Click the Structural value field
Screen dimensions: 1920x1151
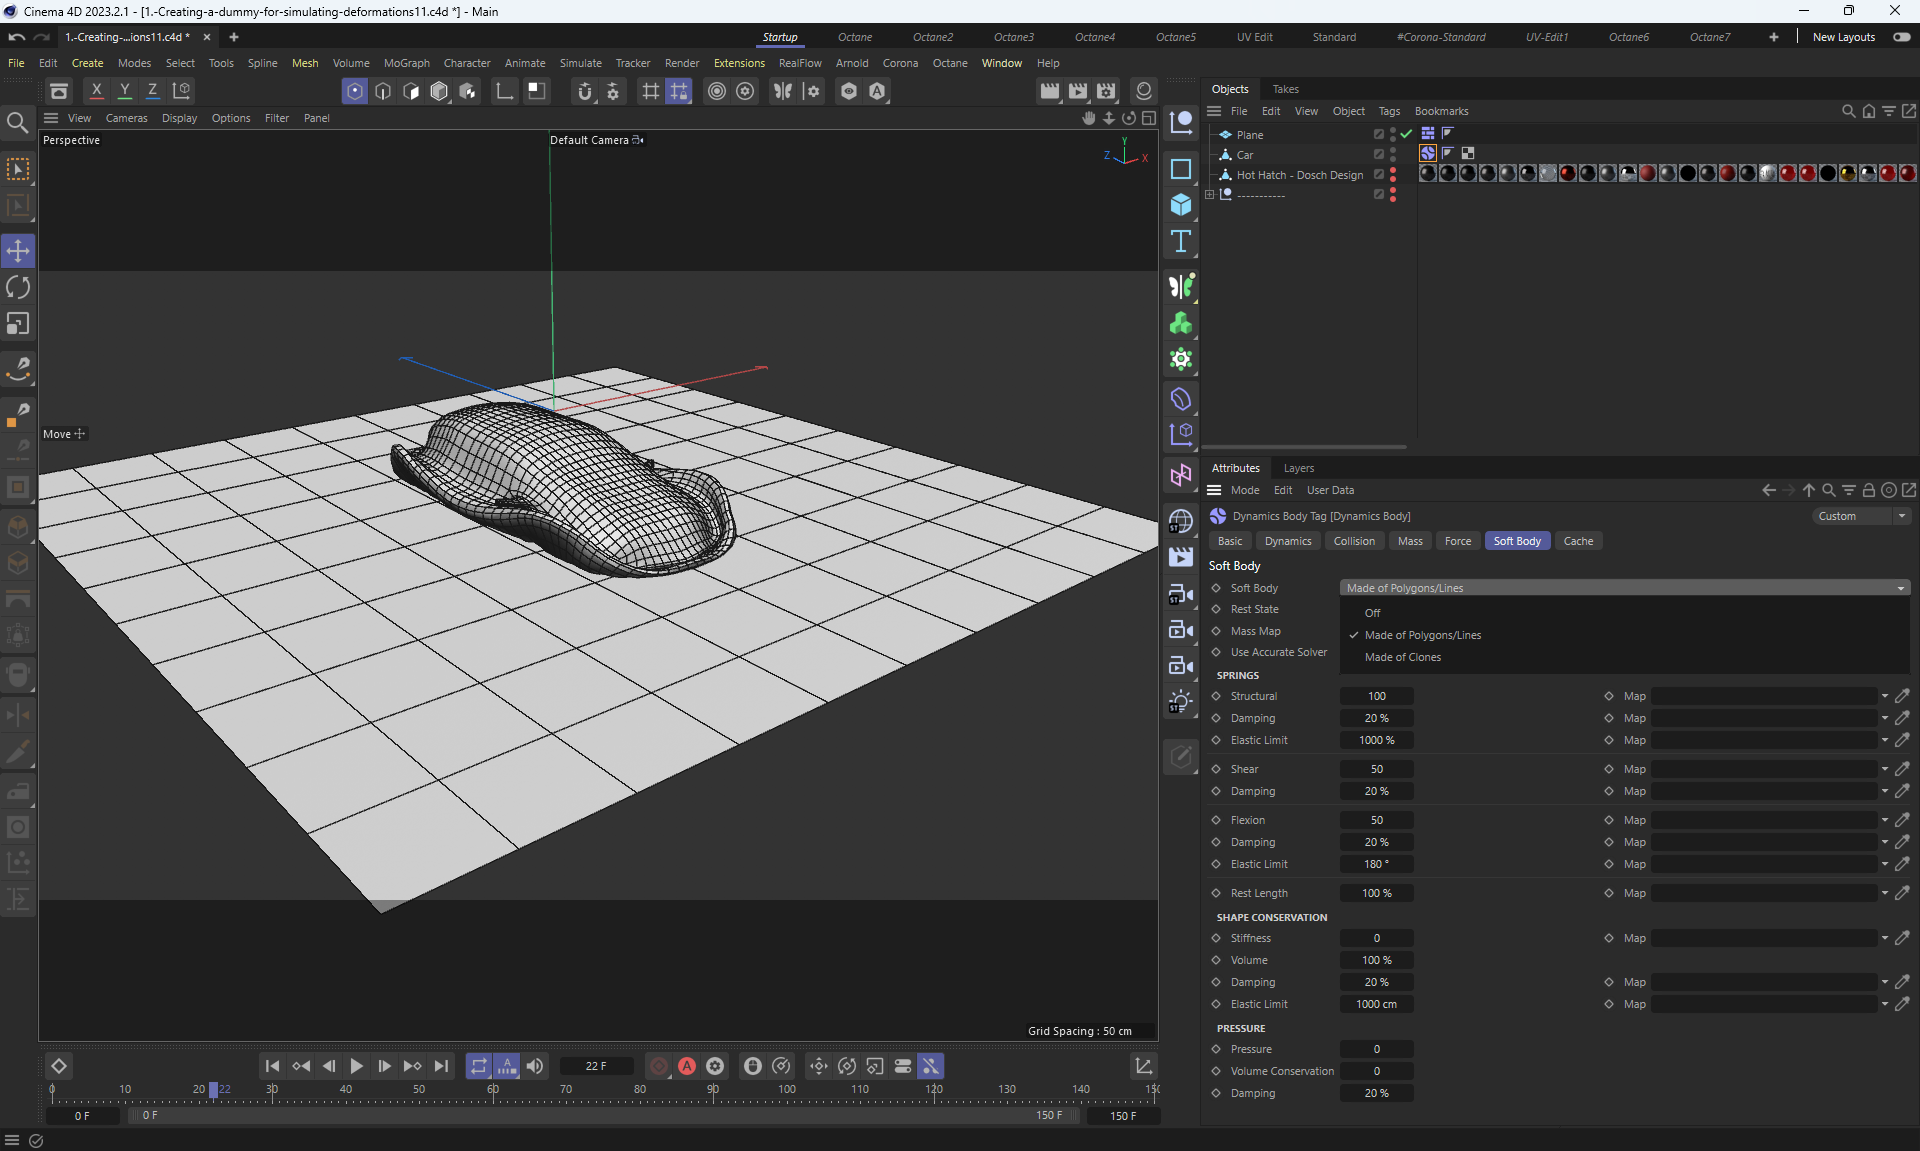(1376, 696)
